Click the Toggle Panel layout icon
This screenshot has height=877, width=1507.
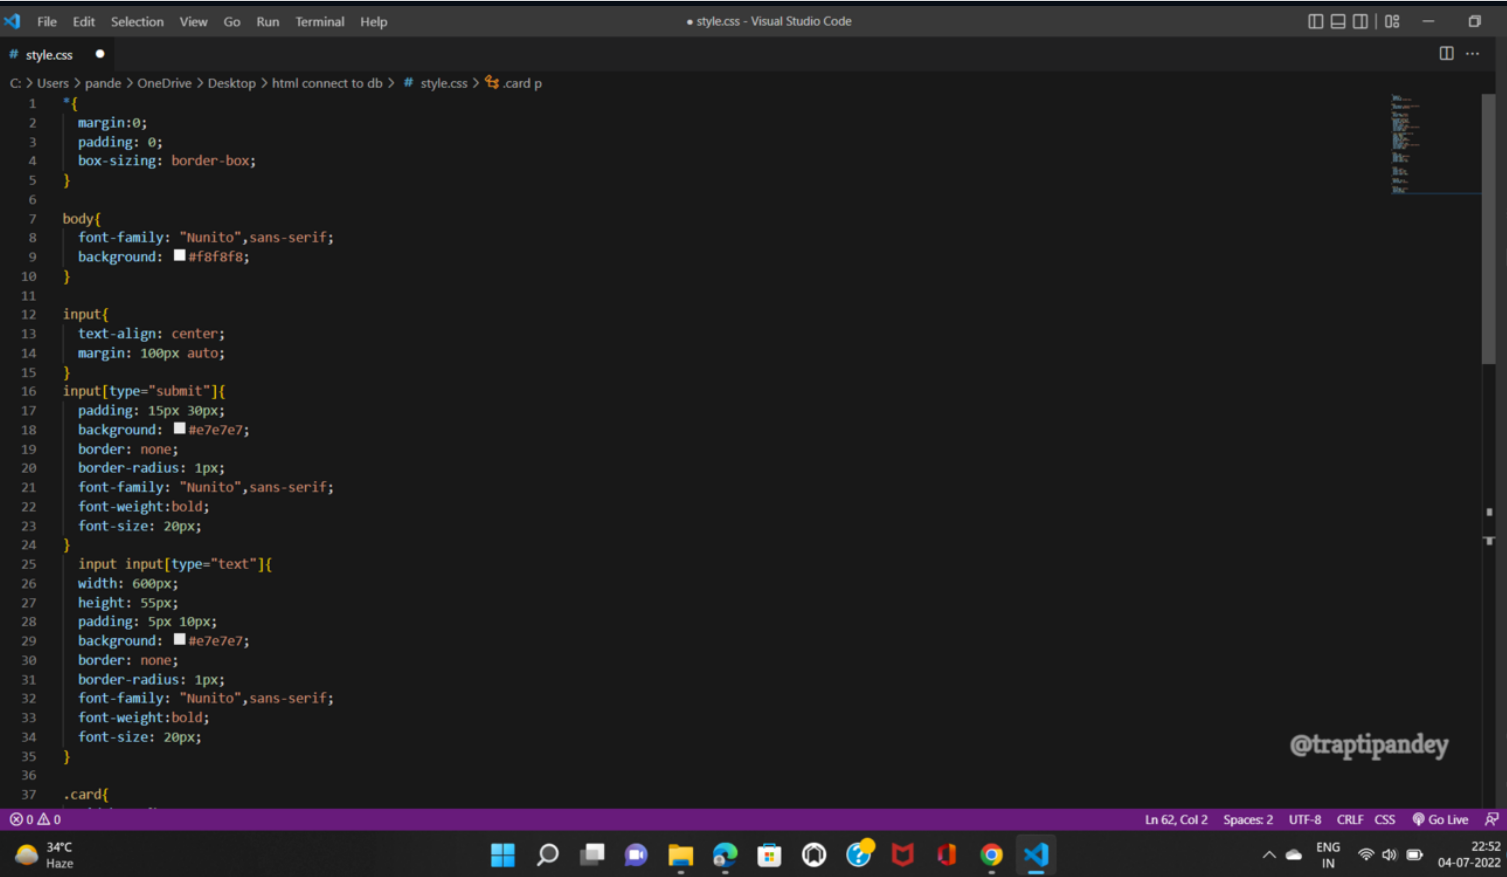point(1337,21)
